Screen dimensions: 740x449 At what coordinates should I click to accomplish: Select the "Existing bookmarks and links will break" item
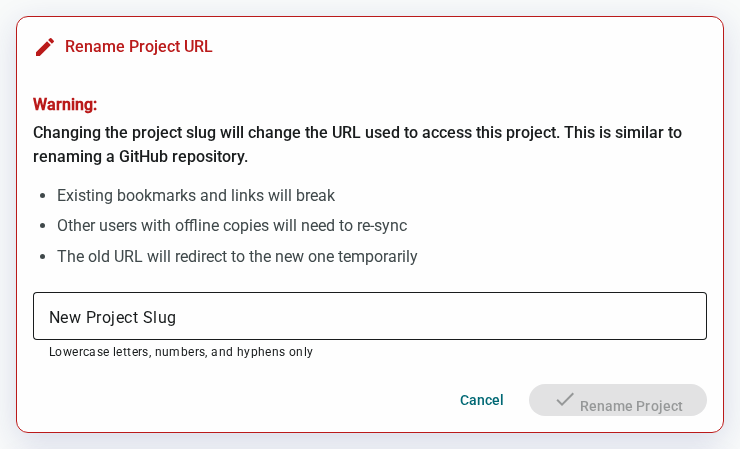196,195
